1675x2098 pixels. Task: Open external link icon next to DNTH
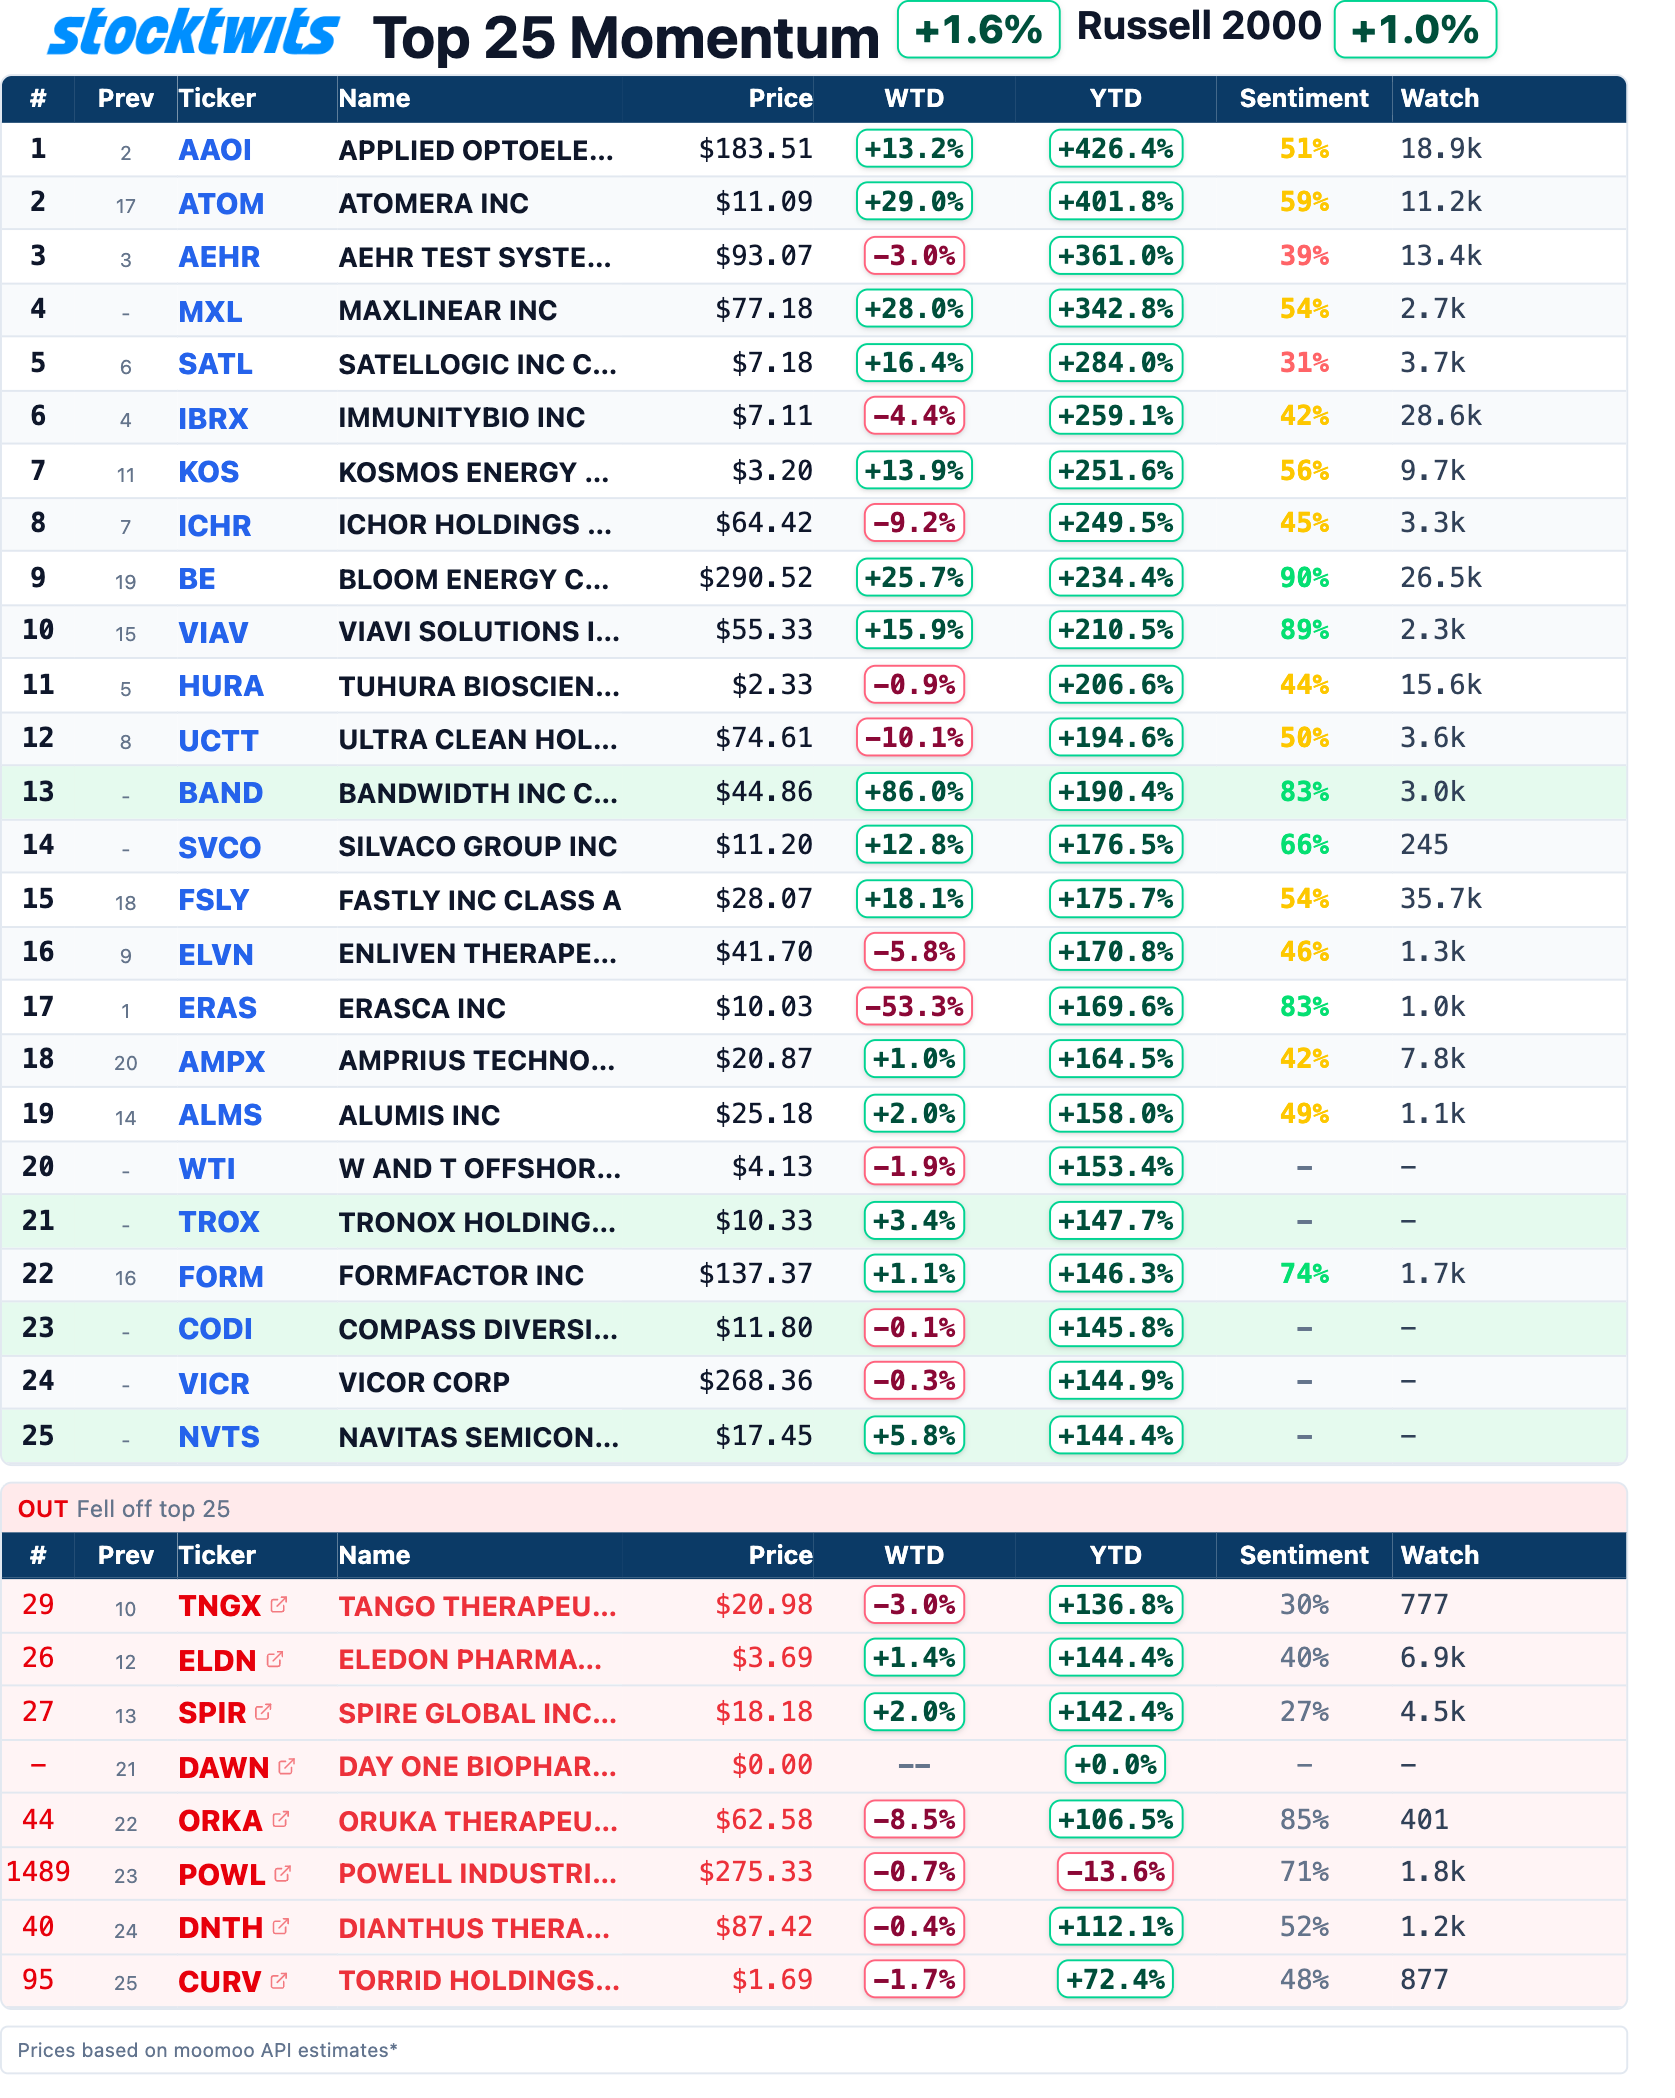pyautogui.click(x=281, y=1926)
